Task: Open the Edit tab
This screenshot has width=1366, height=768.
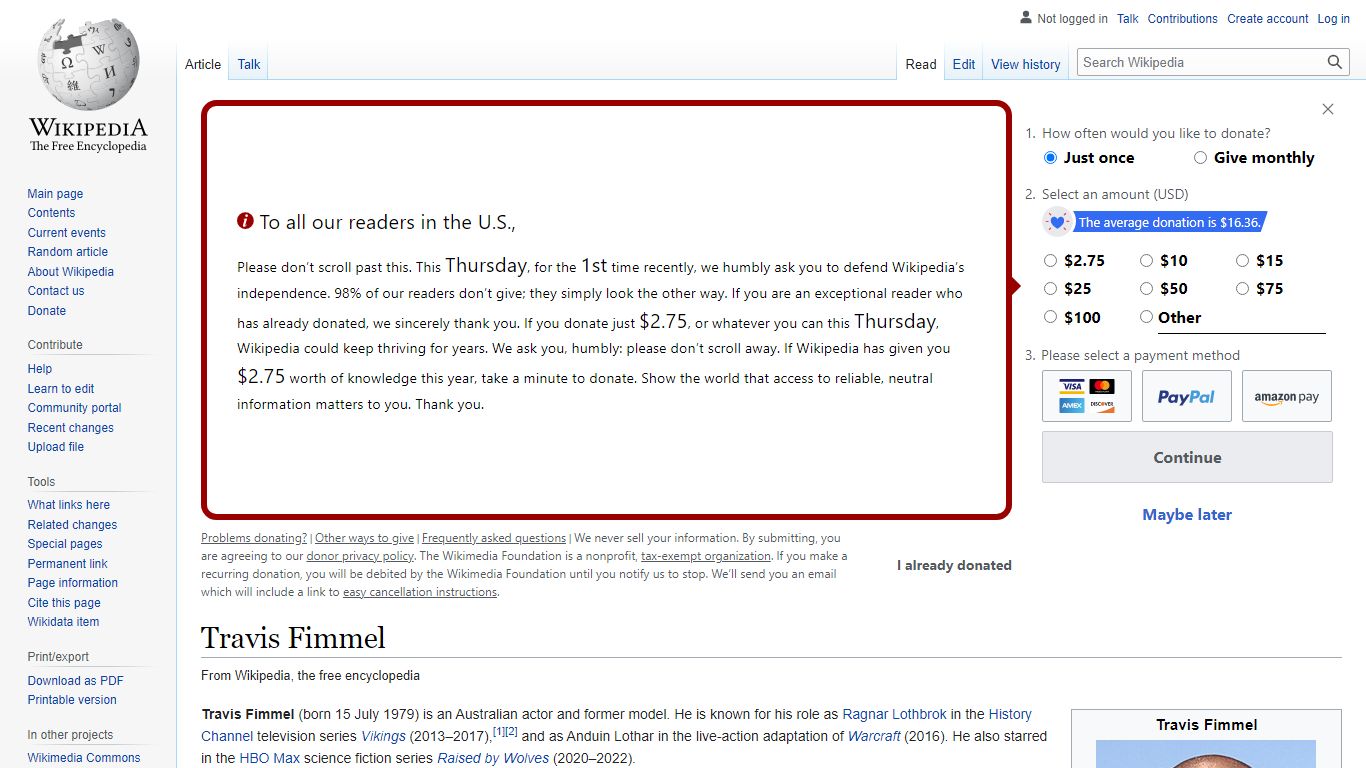Action: tap(964, 64)
